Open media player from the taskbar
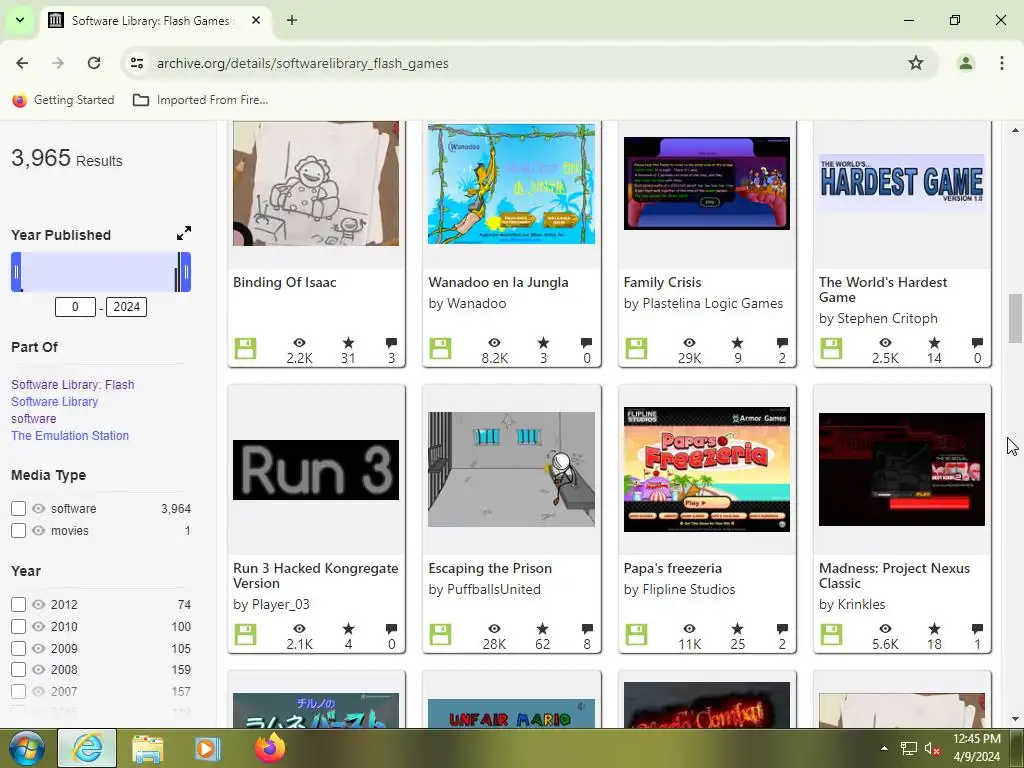Viewport: 1024px width, 768px height. [x=207, y=748]
